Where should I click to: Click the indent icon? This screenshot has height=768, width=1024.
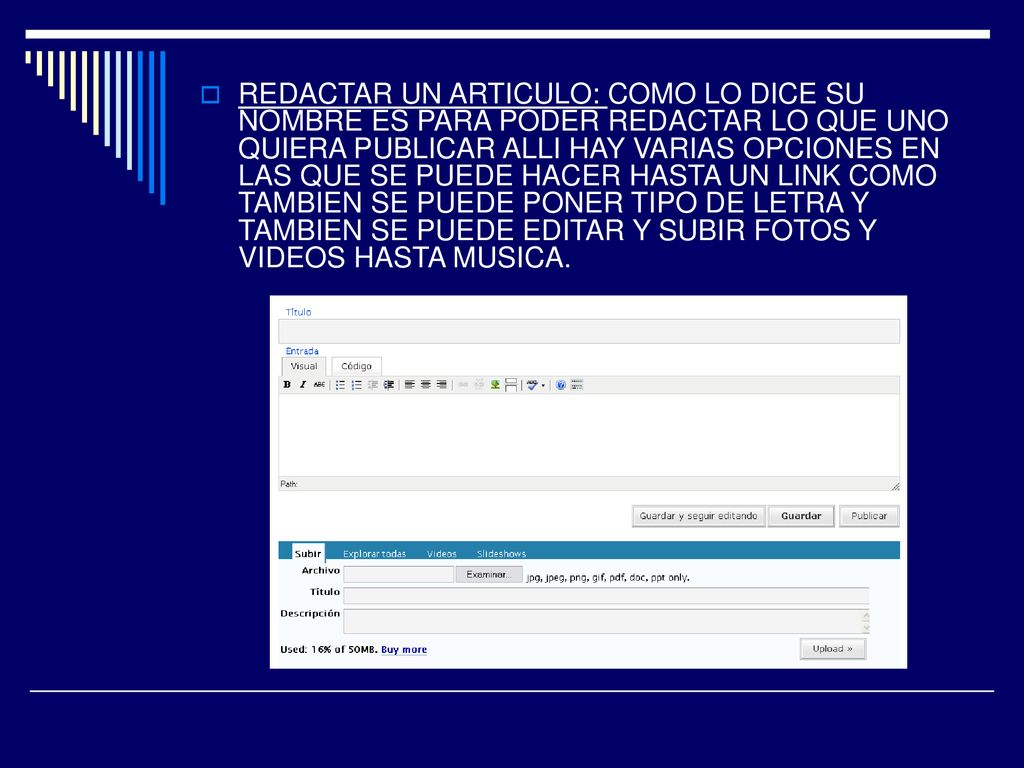pos(389,385)
